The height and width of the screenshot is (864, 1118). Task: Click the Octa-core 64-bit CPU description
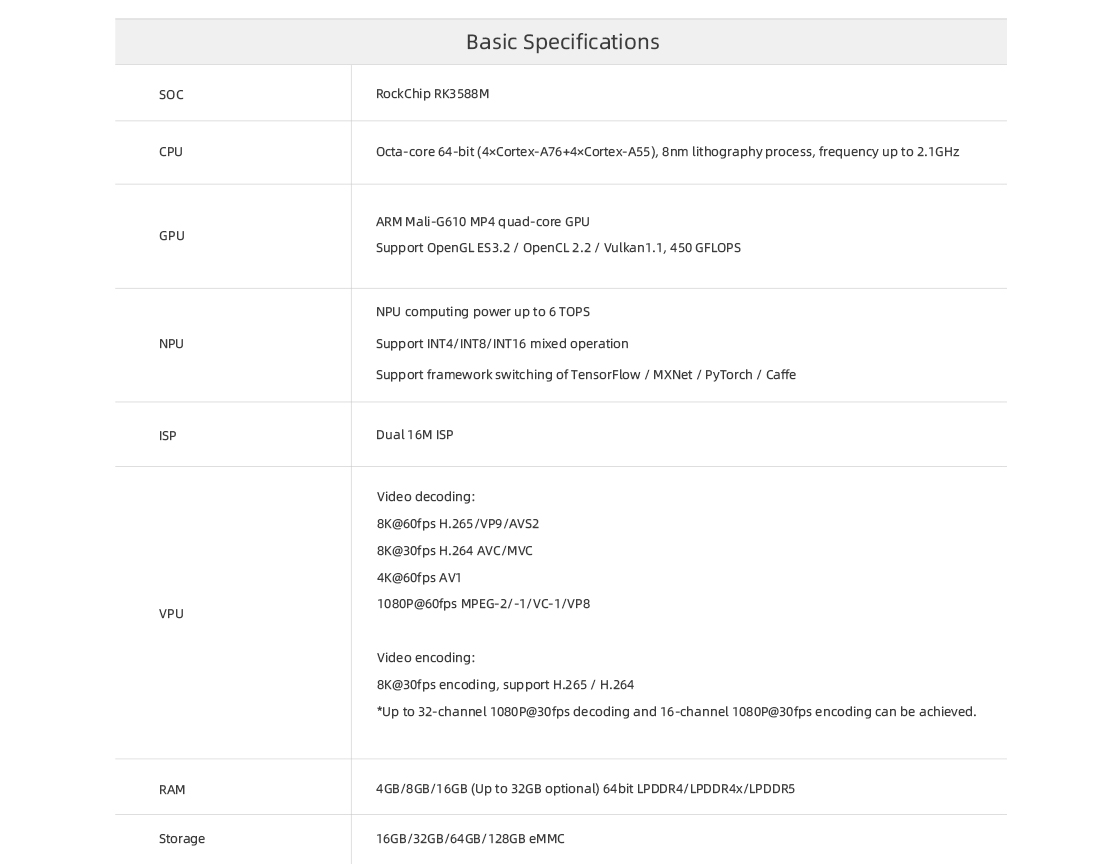click(667, 152)
